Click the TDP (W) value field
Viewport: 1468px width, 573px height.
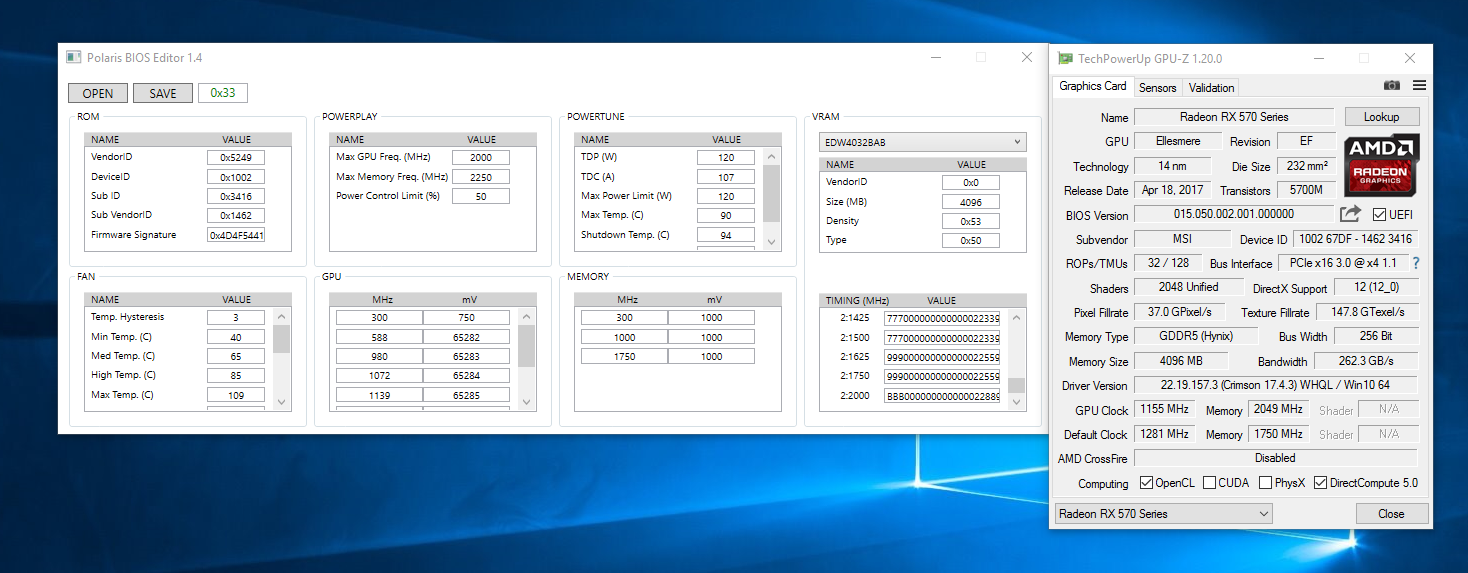pos(726,157)
